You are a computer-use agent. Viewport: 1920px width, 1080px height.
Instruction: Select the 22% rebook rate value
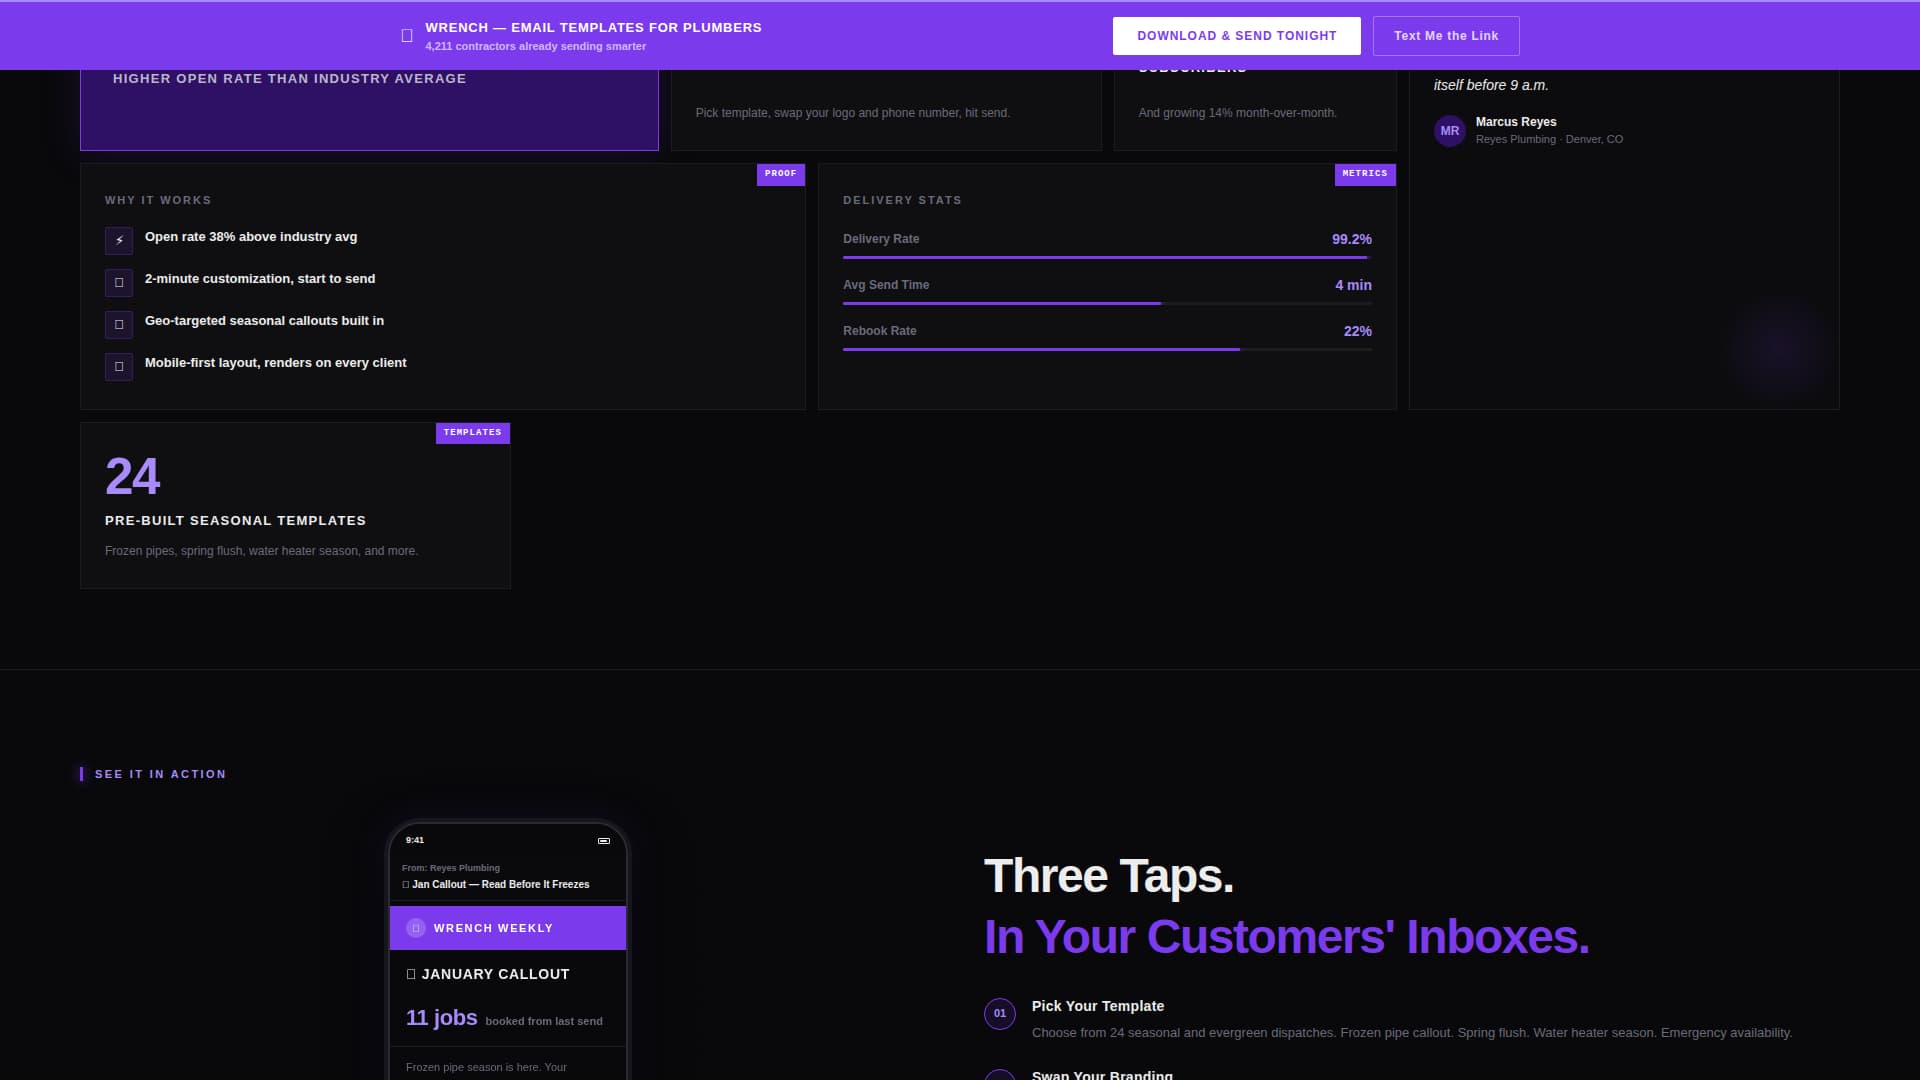[1358, 331]
